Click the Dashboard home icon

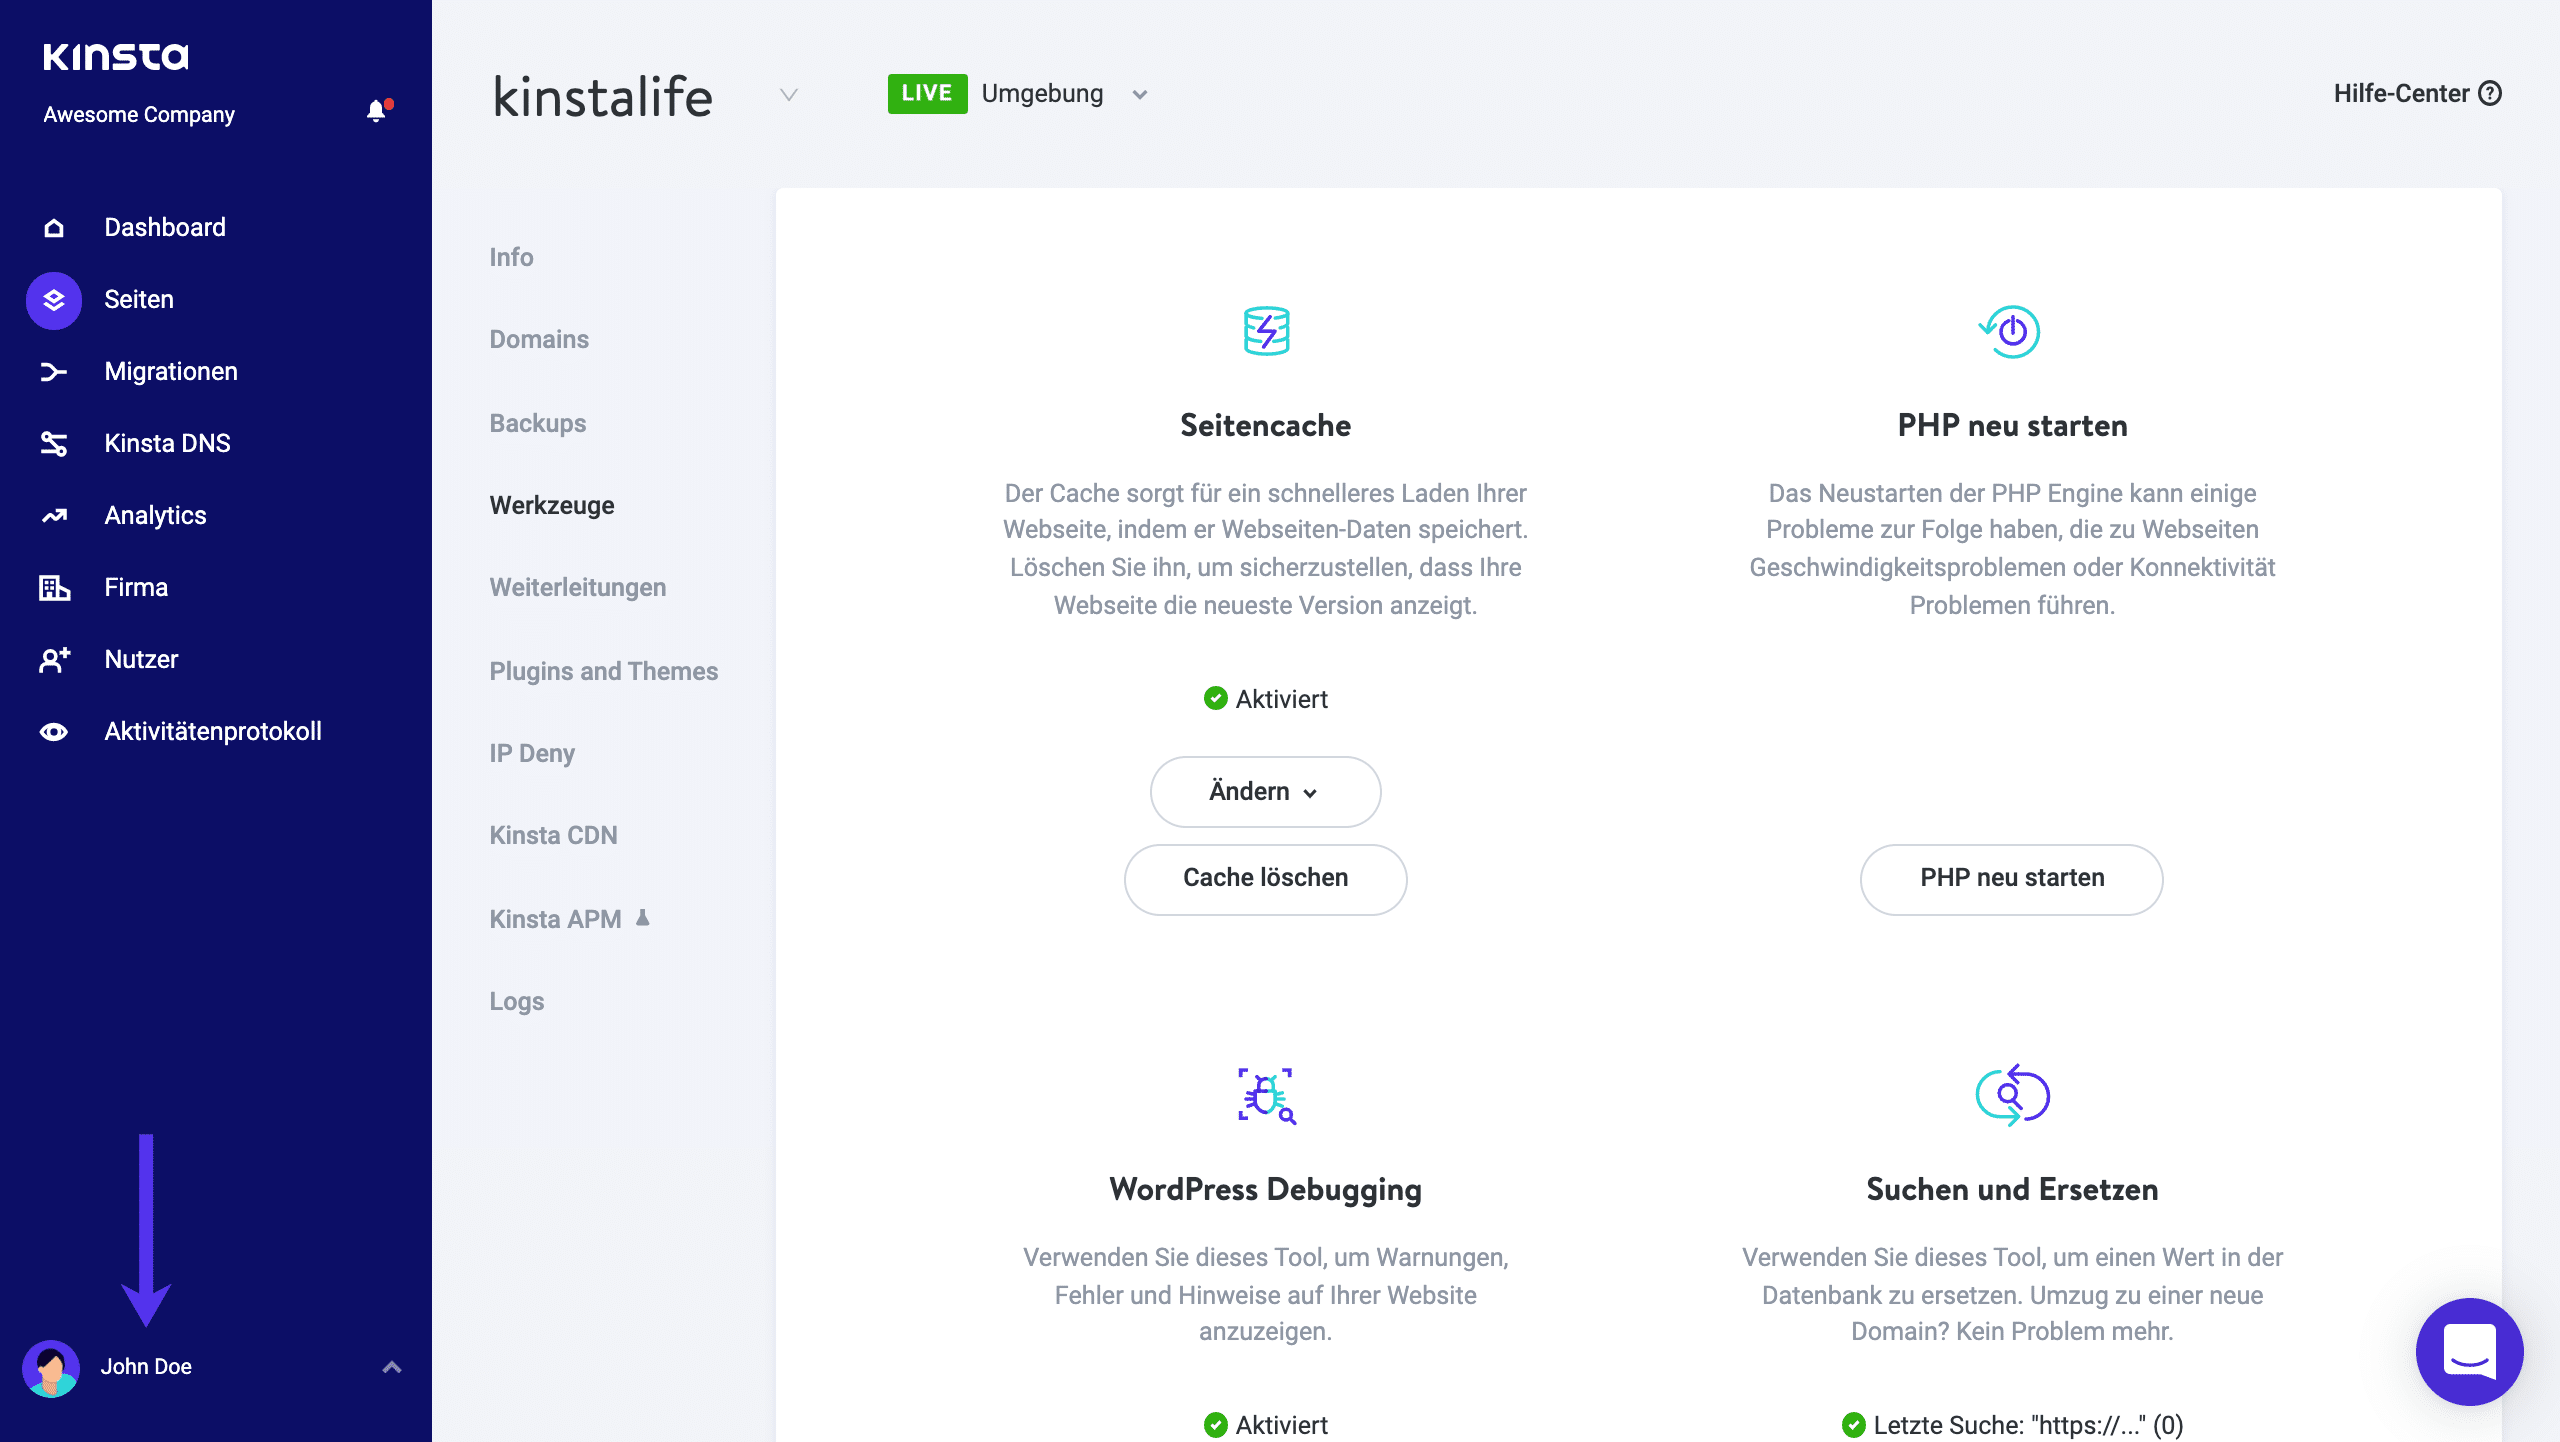[54, 228]
